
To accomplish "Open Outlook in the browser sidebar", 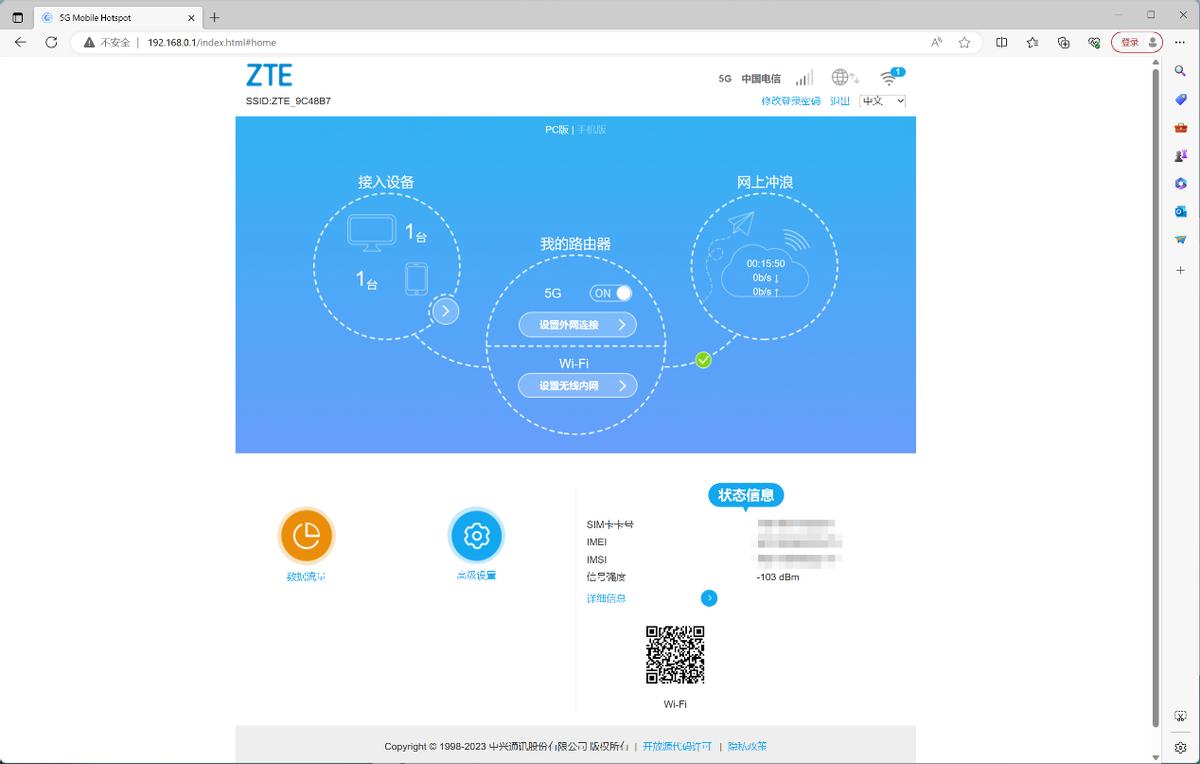I will tap(1181, 211).
